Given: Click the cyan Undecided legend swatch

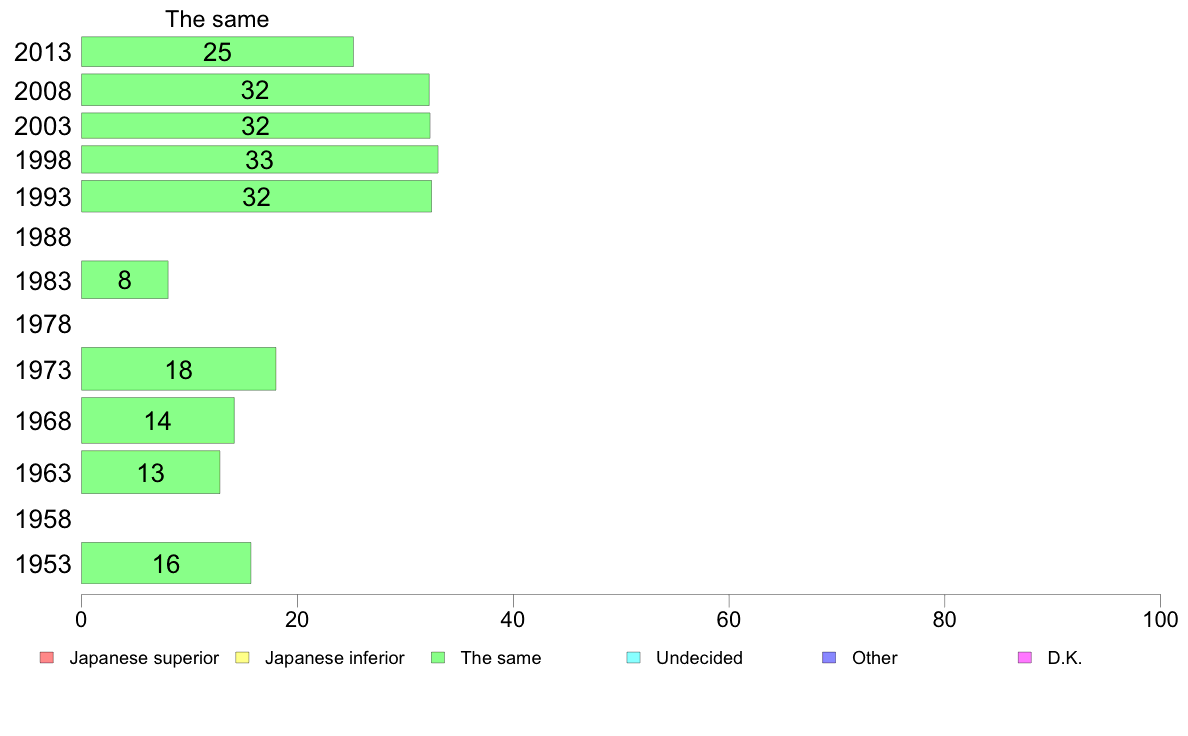Looking at the screenshot, I should click(633, 657).
